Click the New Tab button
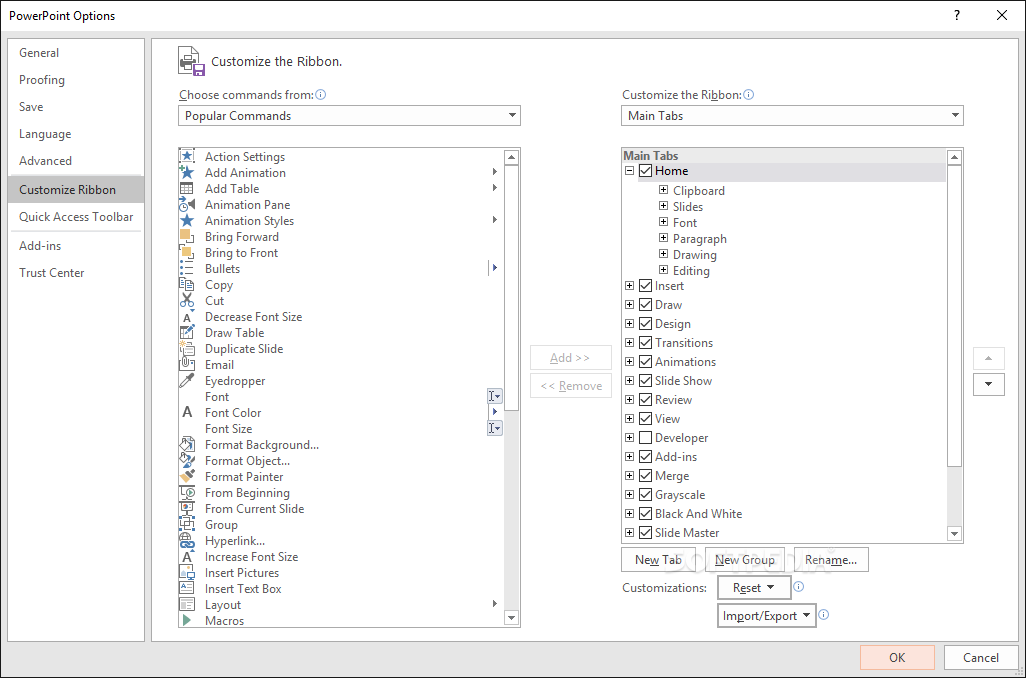 (658, 560)
